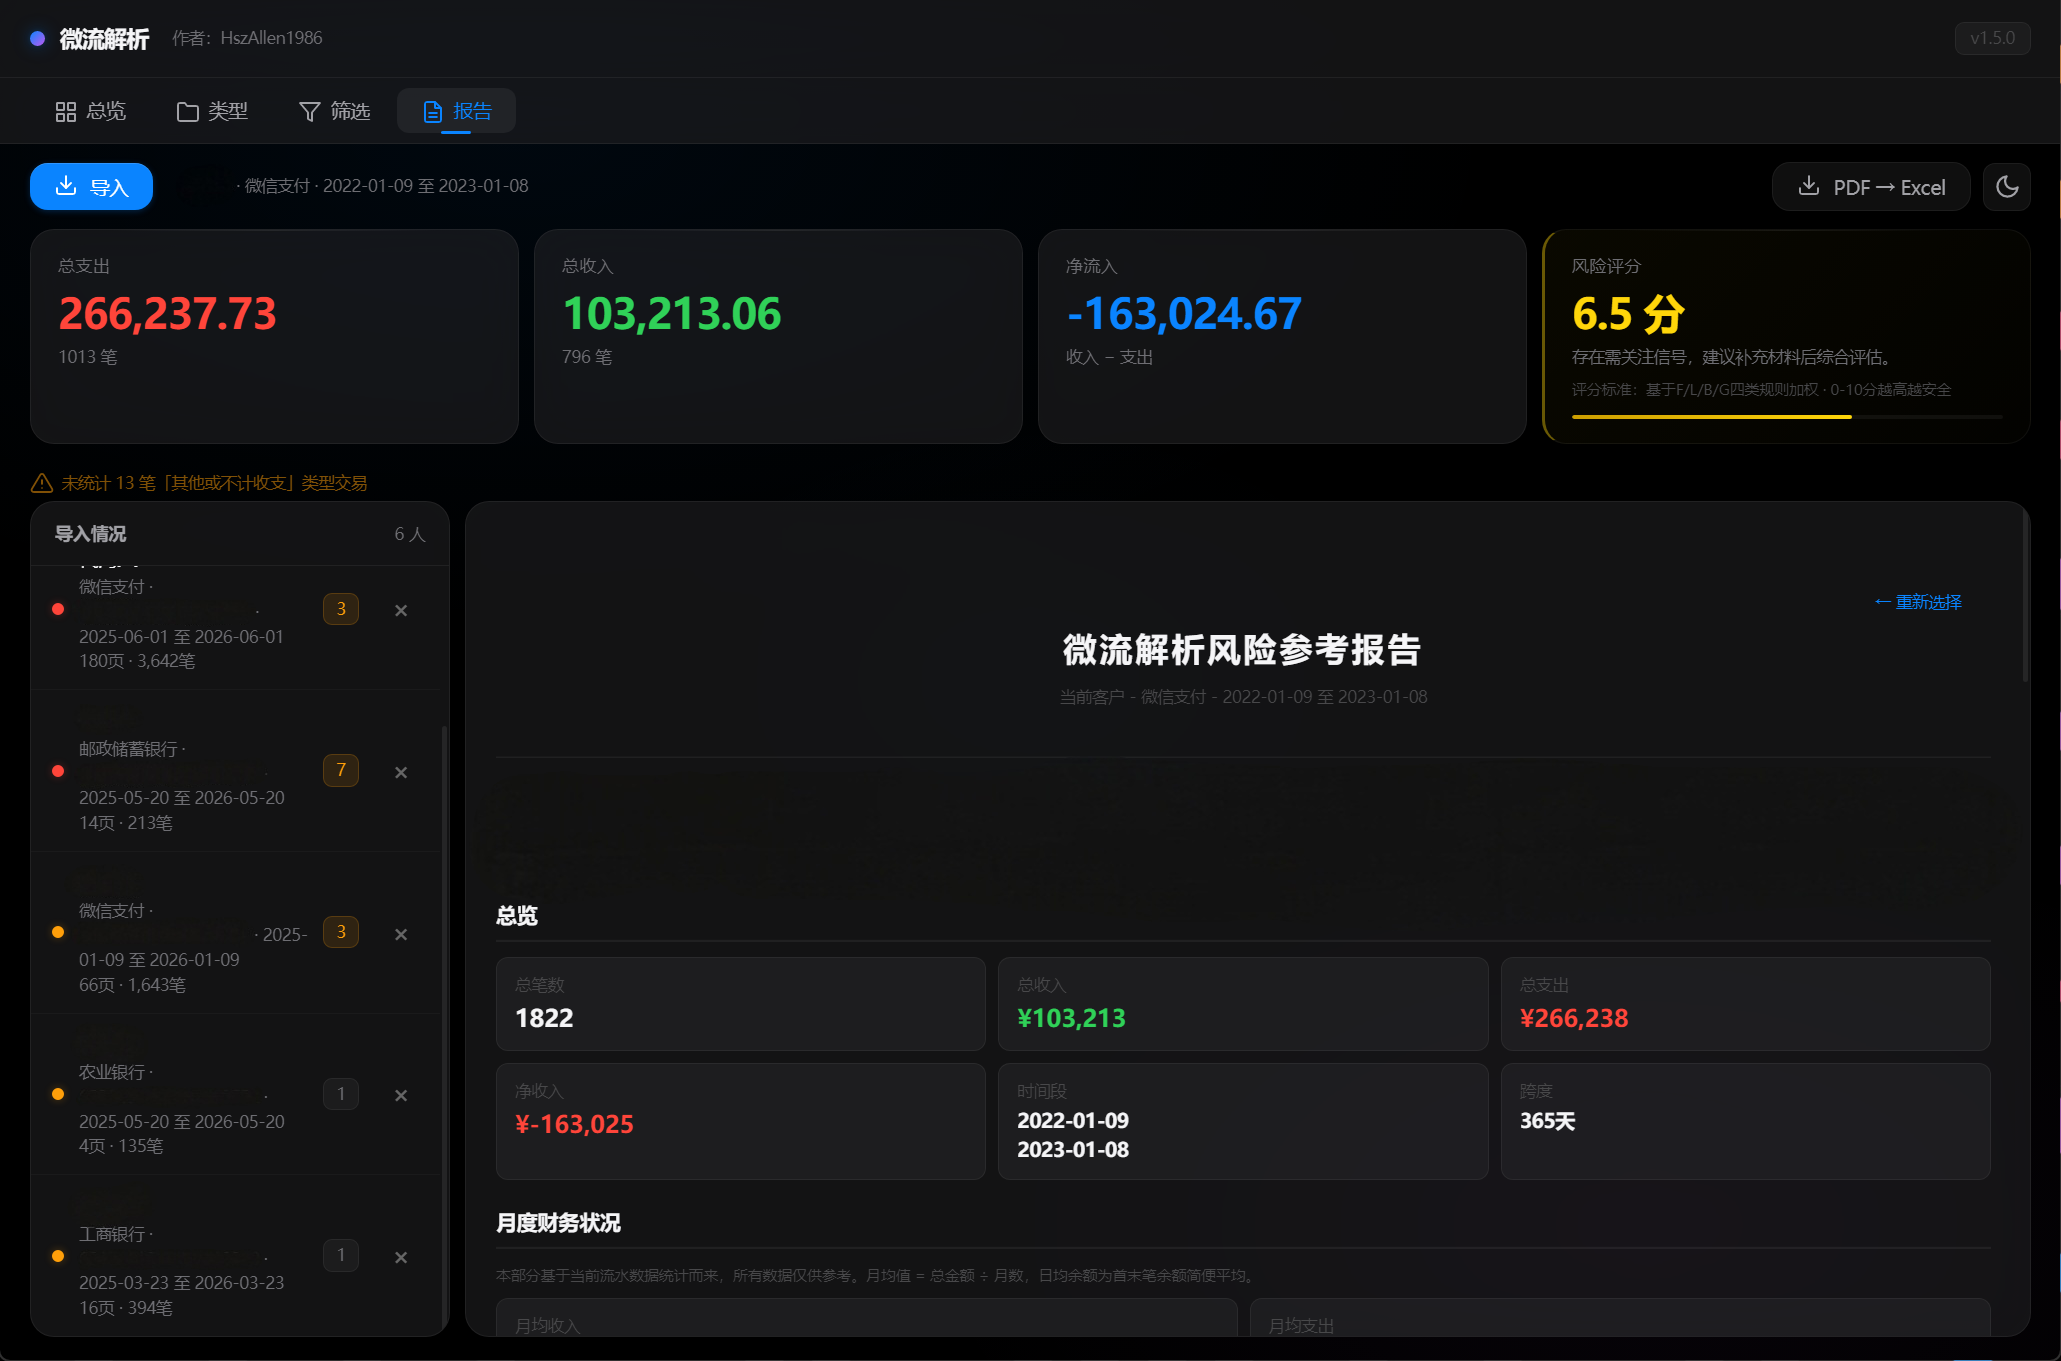Click the 重新选择 link
This screenshot has height=1361, width=2061.
coord(1918,602)
